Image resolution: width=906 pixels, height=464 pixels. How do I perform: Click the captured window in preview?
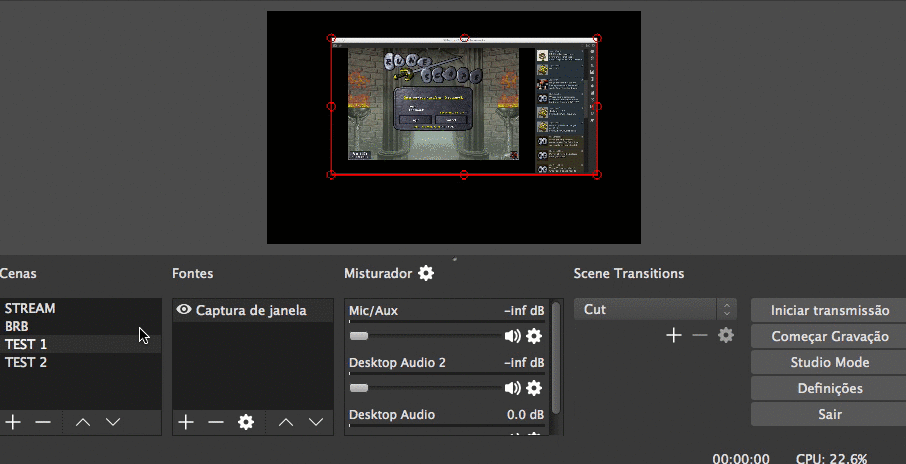point(464,106)
